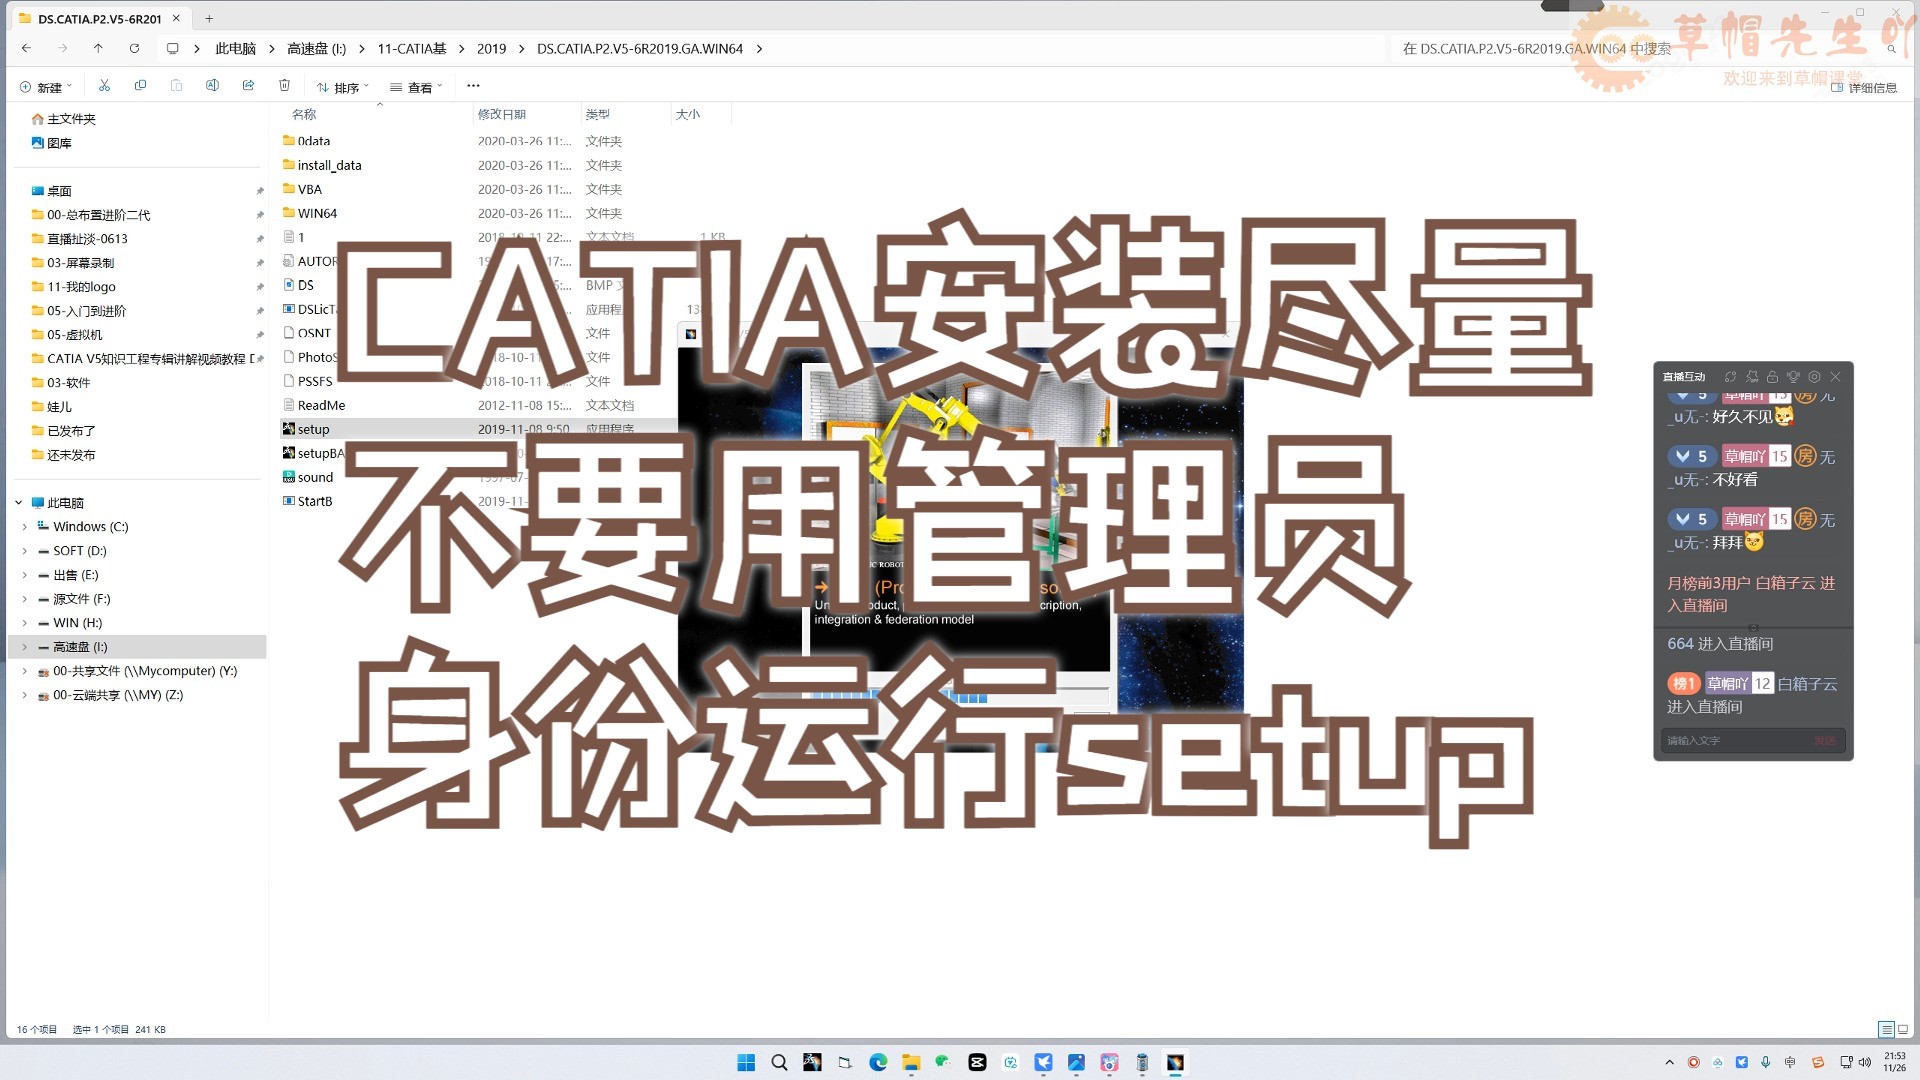
Task: Open File Explorer from the taskbar
Action: [x=911, y=1062]
